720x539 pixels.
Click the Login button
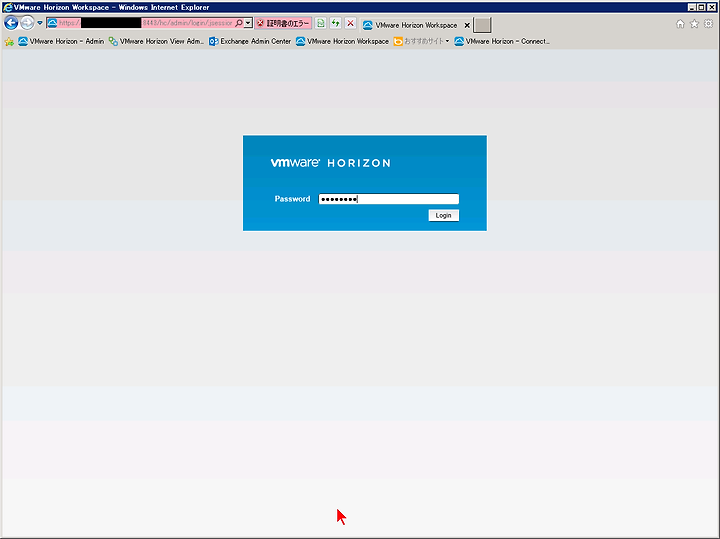tap(444, 215)
